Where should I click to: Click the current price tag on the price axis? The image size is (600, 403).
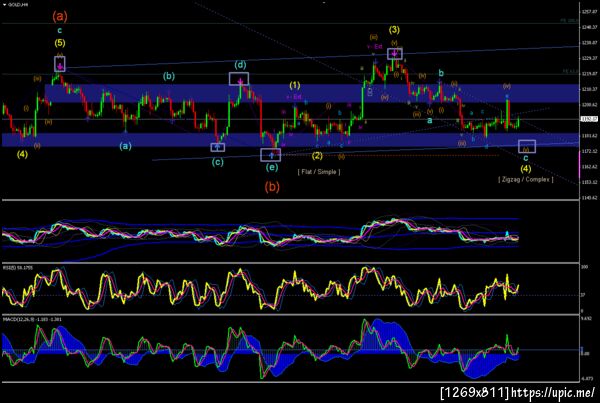589,119
